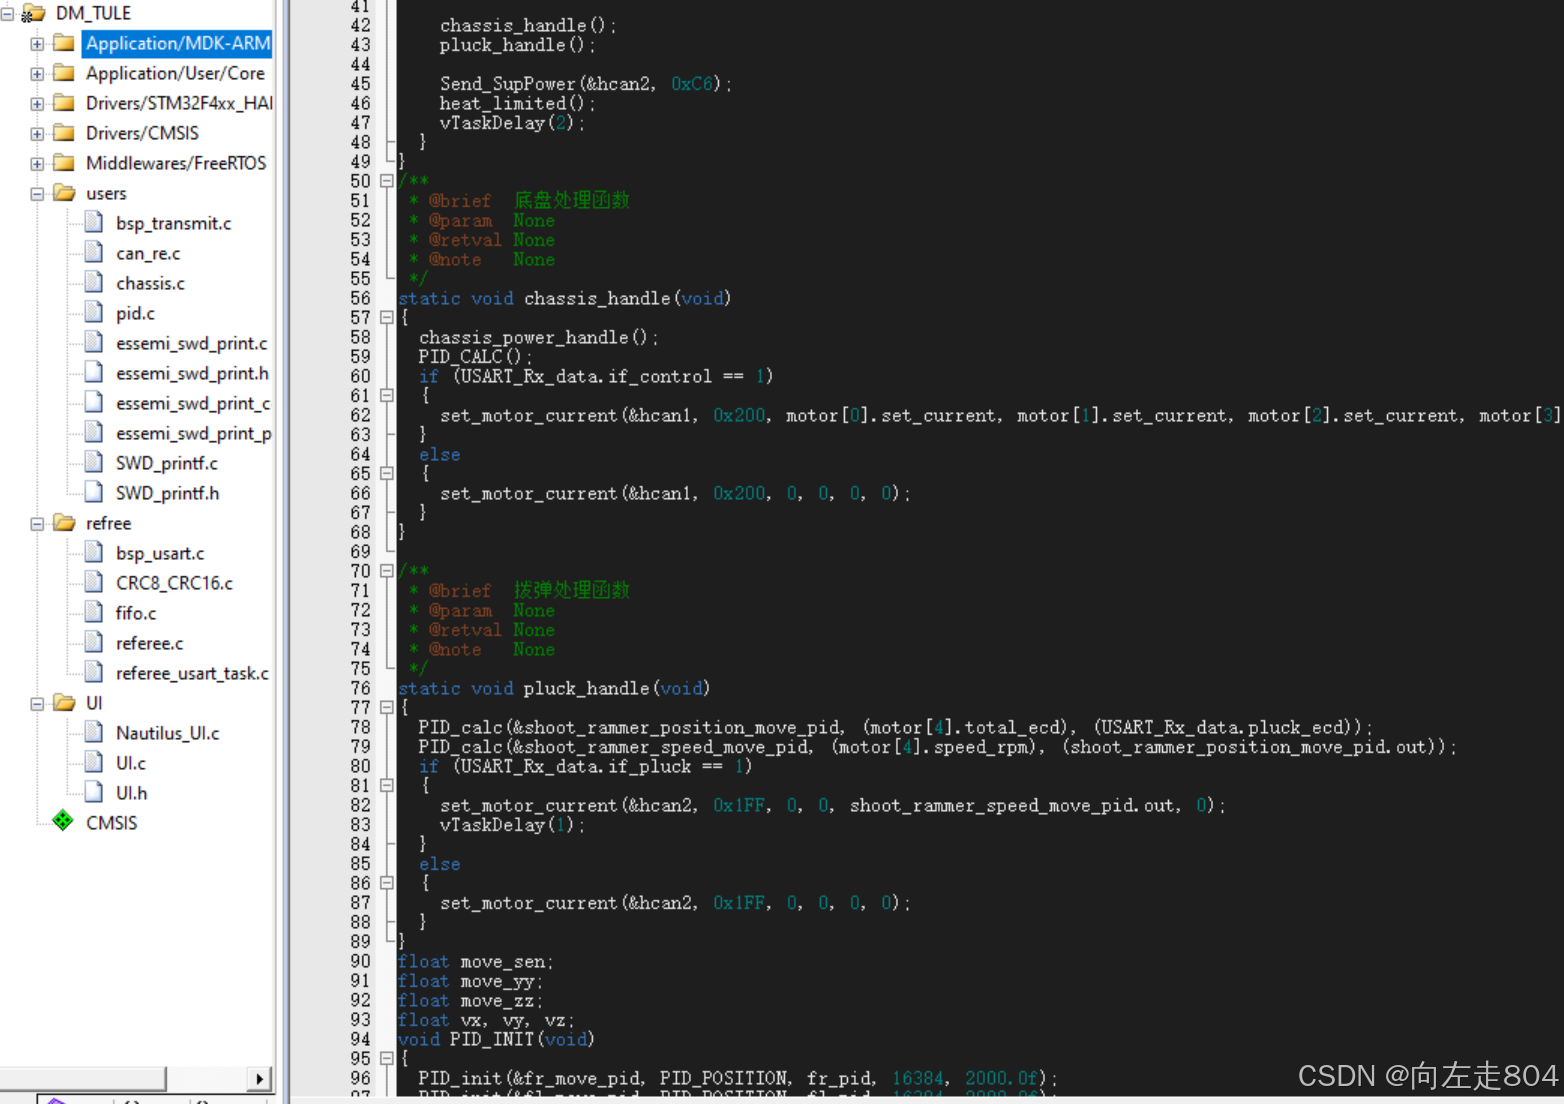Open UI.h header file

(x=131, y=794)
